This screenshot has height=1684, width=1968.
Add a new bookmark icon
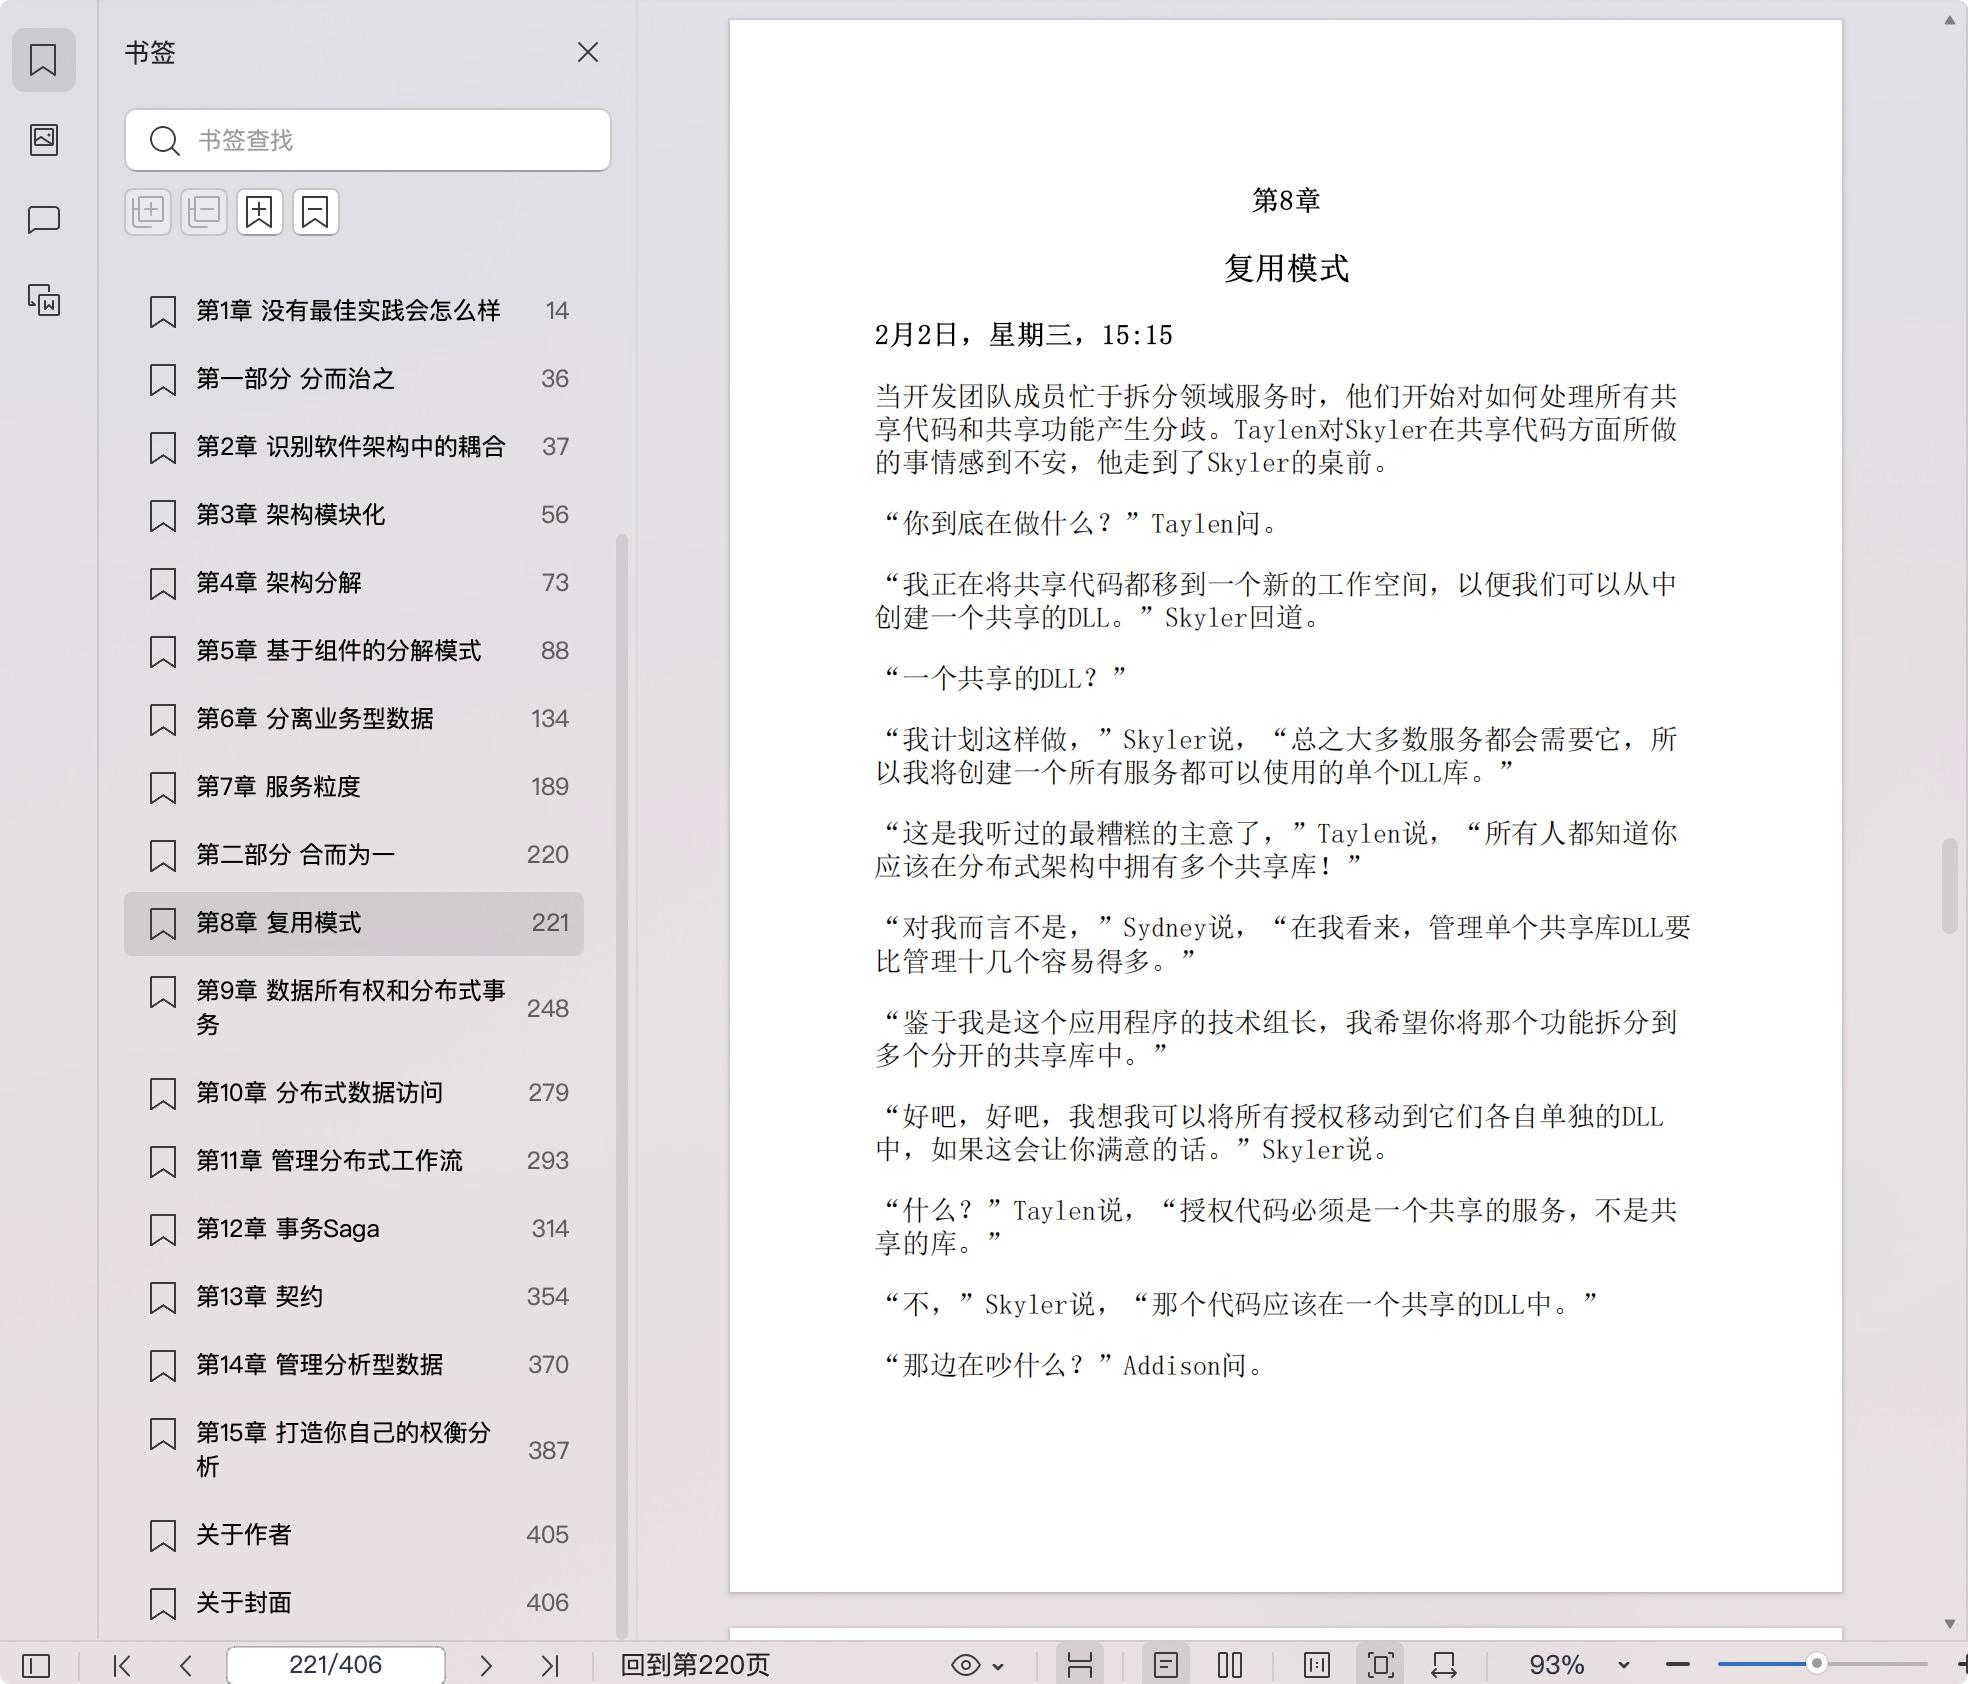click(x=260, y=212)
